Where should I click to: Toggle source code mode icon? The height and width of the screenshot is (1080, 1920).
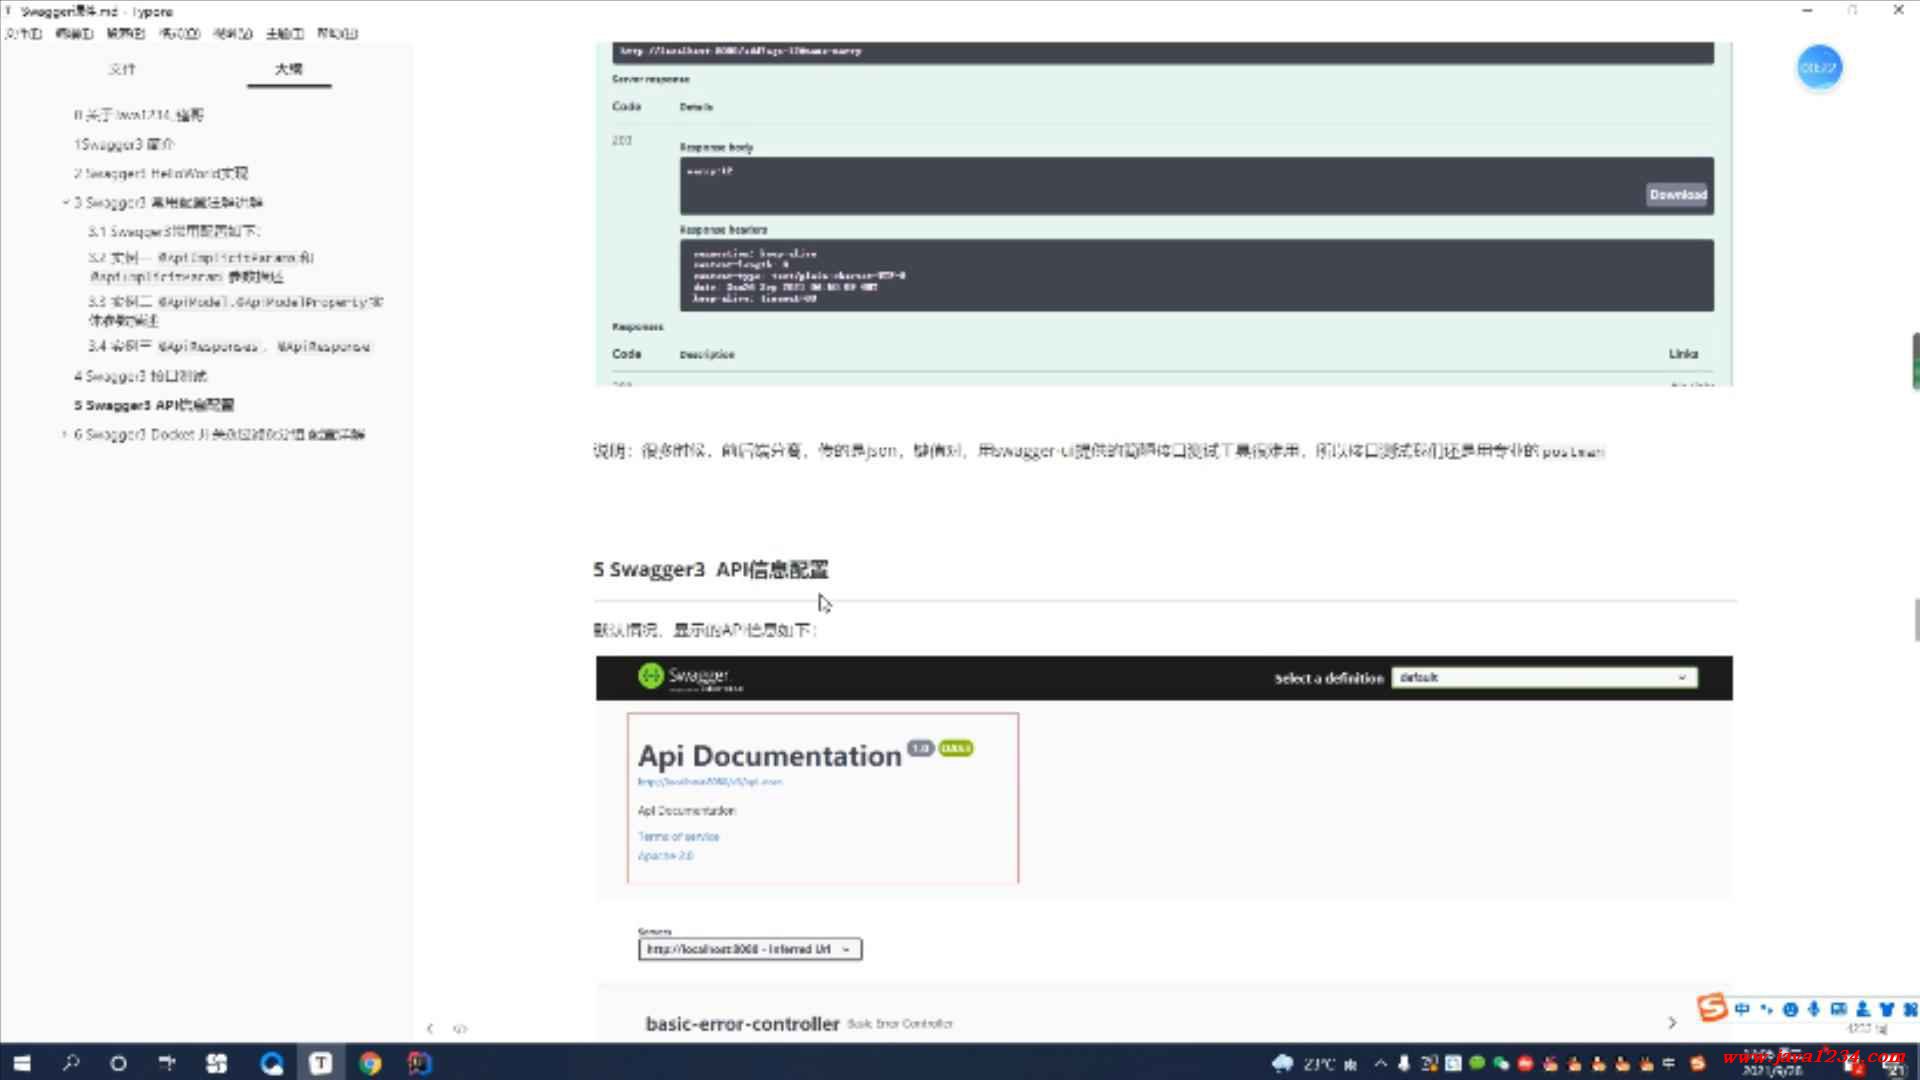point(460,1028)
